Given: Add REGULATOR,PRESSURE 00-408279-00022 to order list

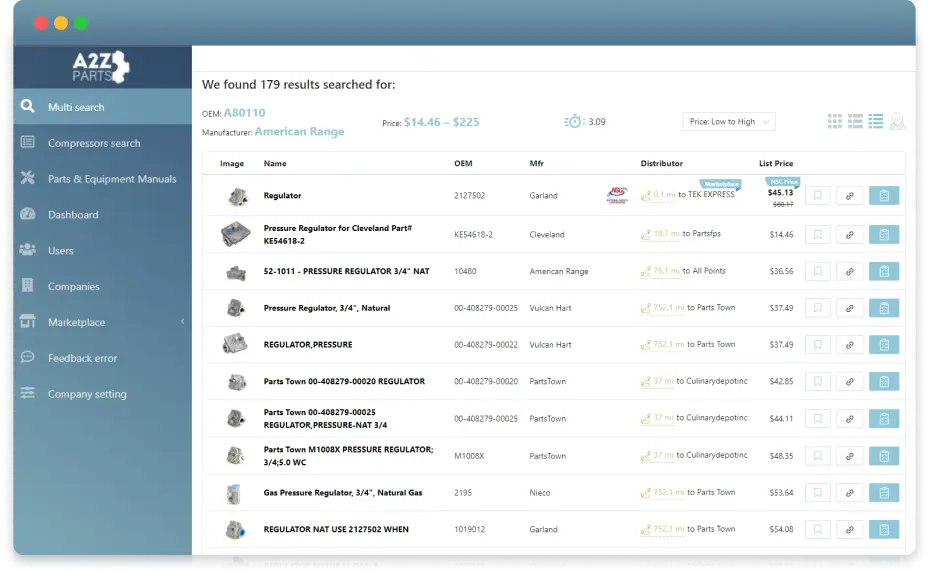Looking at the screenshot, I should click(884, 345).
